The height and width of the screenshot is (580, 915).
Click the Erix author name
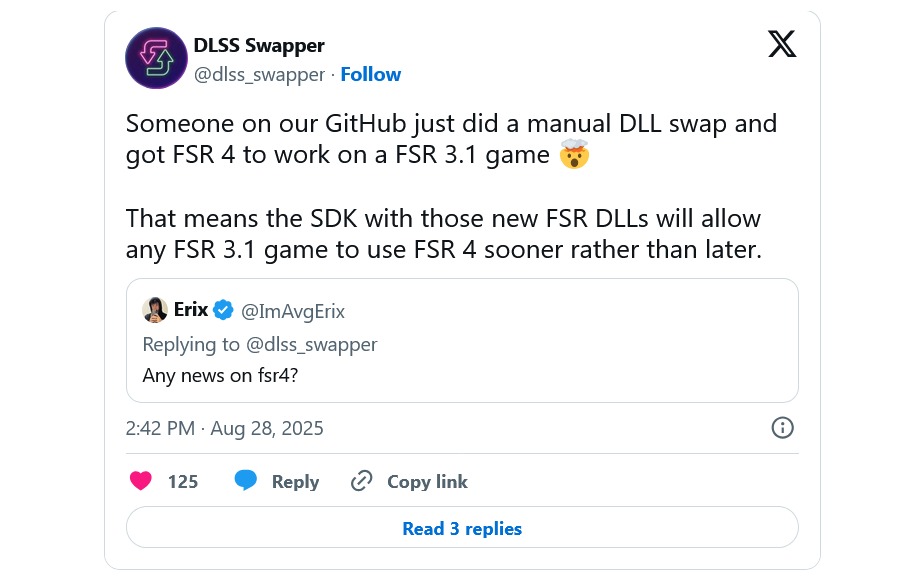pos(191,310)
